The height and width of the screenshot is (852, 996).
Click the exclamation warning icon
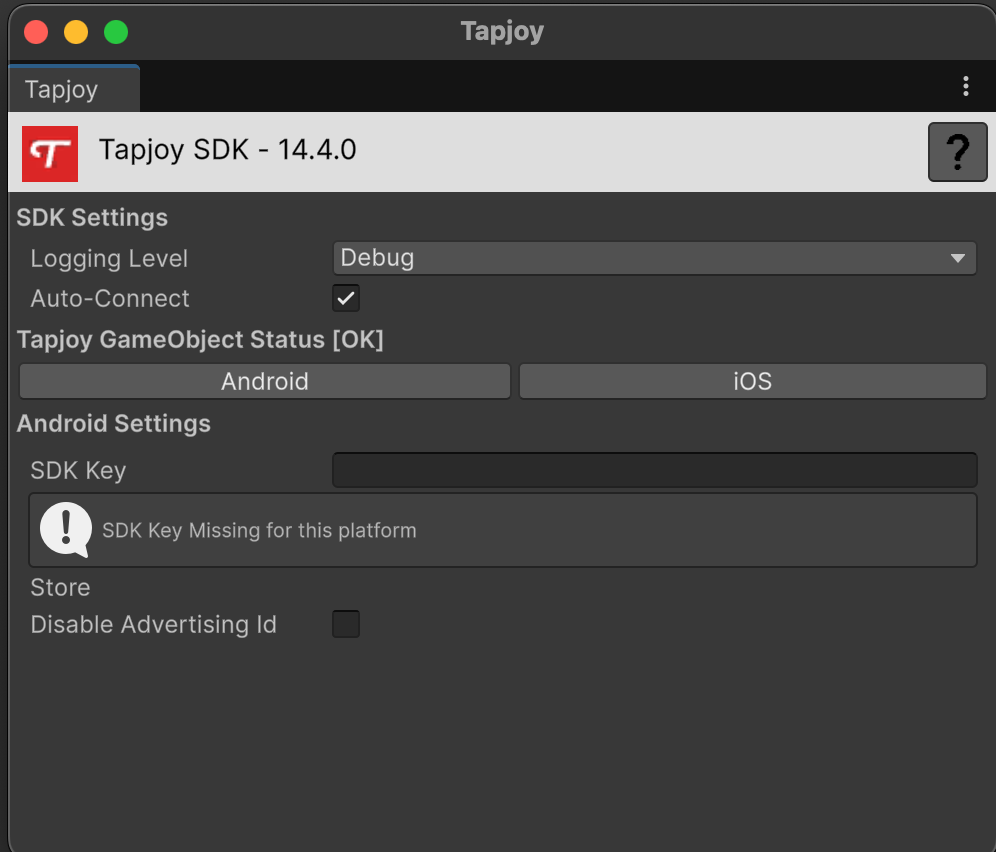tap(65, 530)
